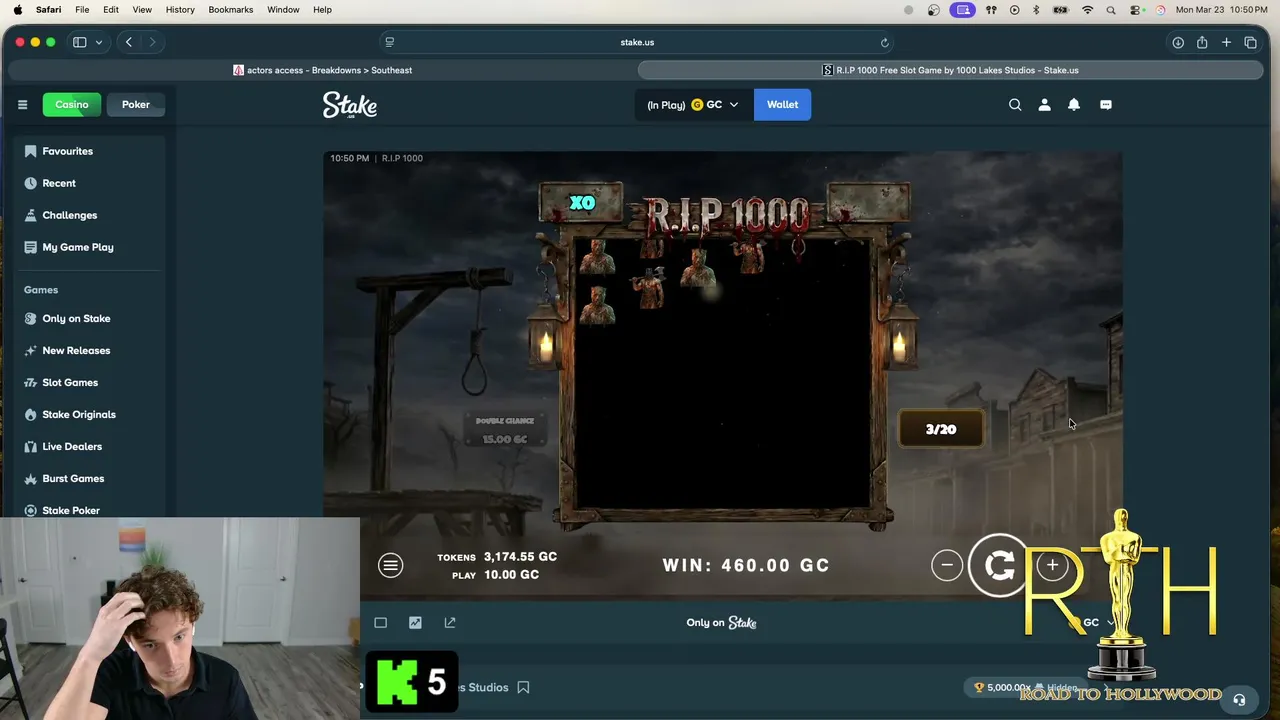Screen dimensions: 1280x720
Task: Open the History menu
Action: click(x=180, y=9)
